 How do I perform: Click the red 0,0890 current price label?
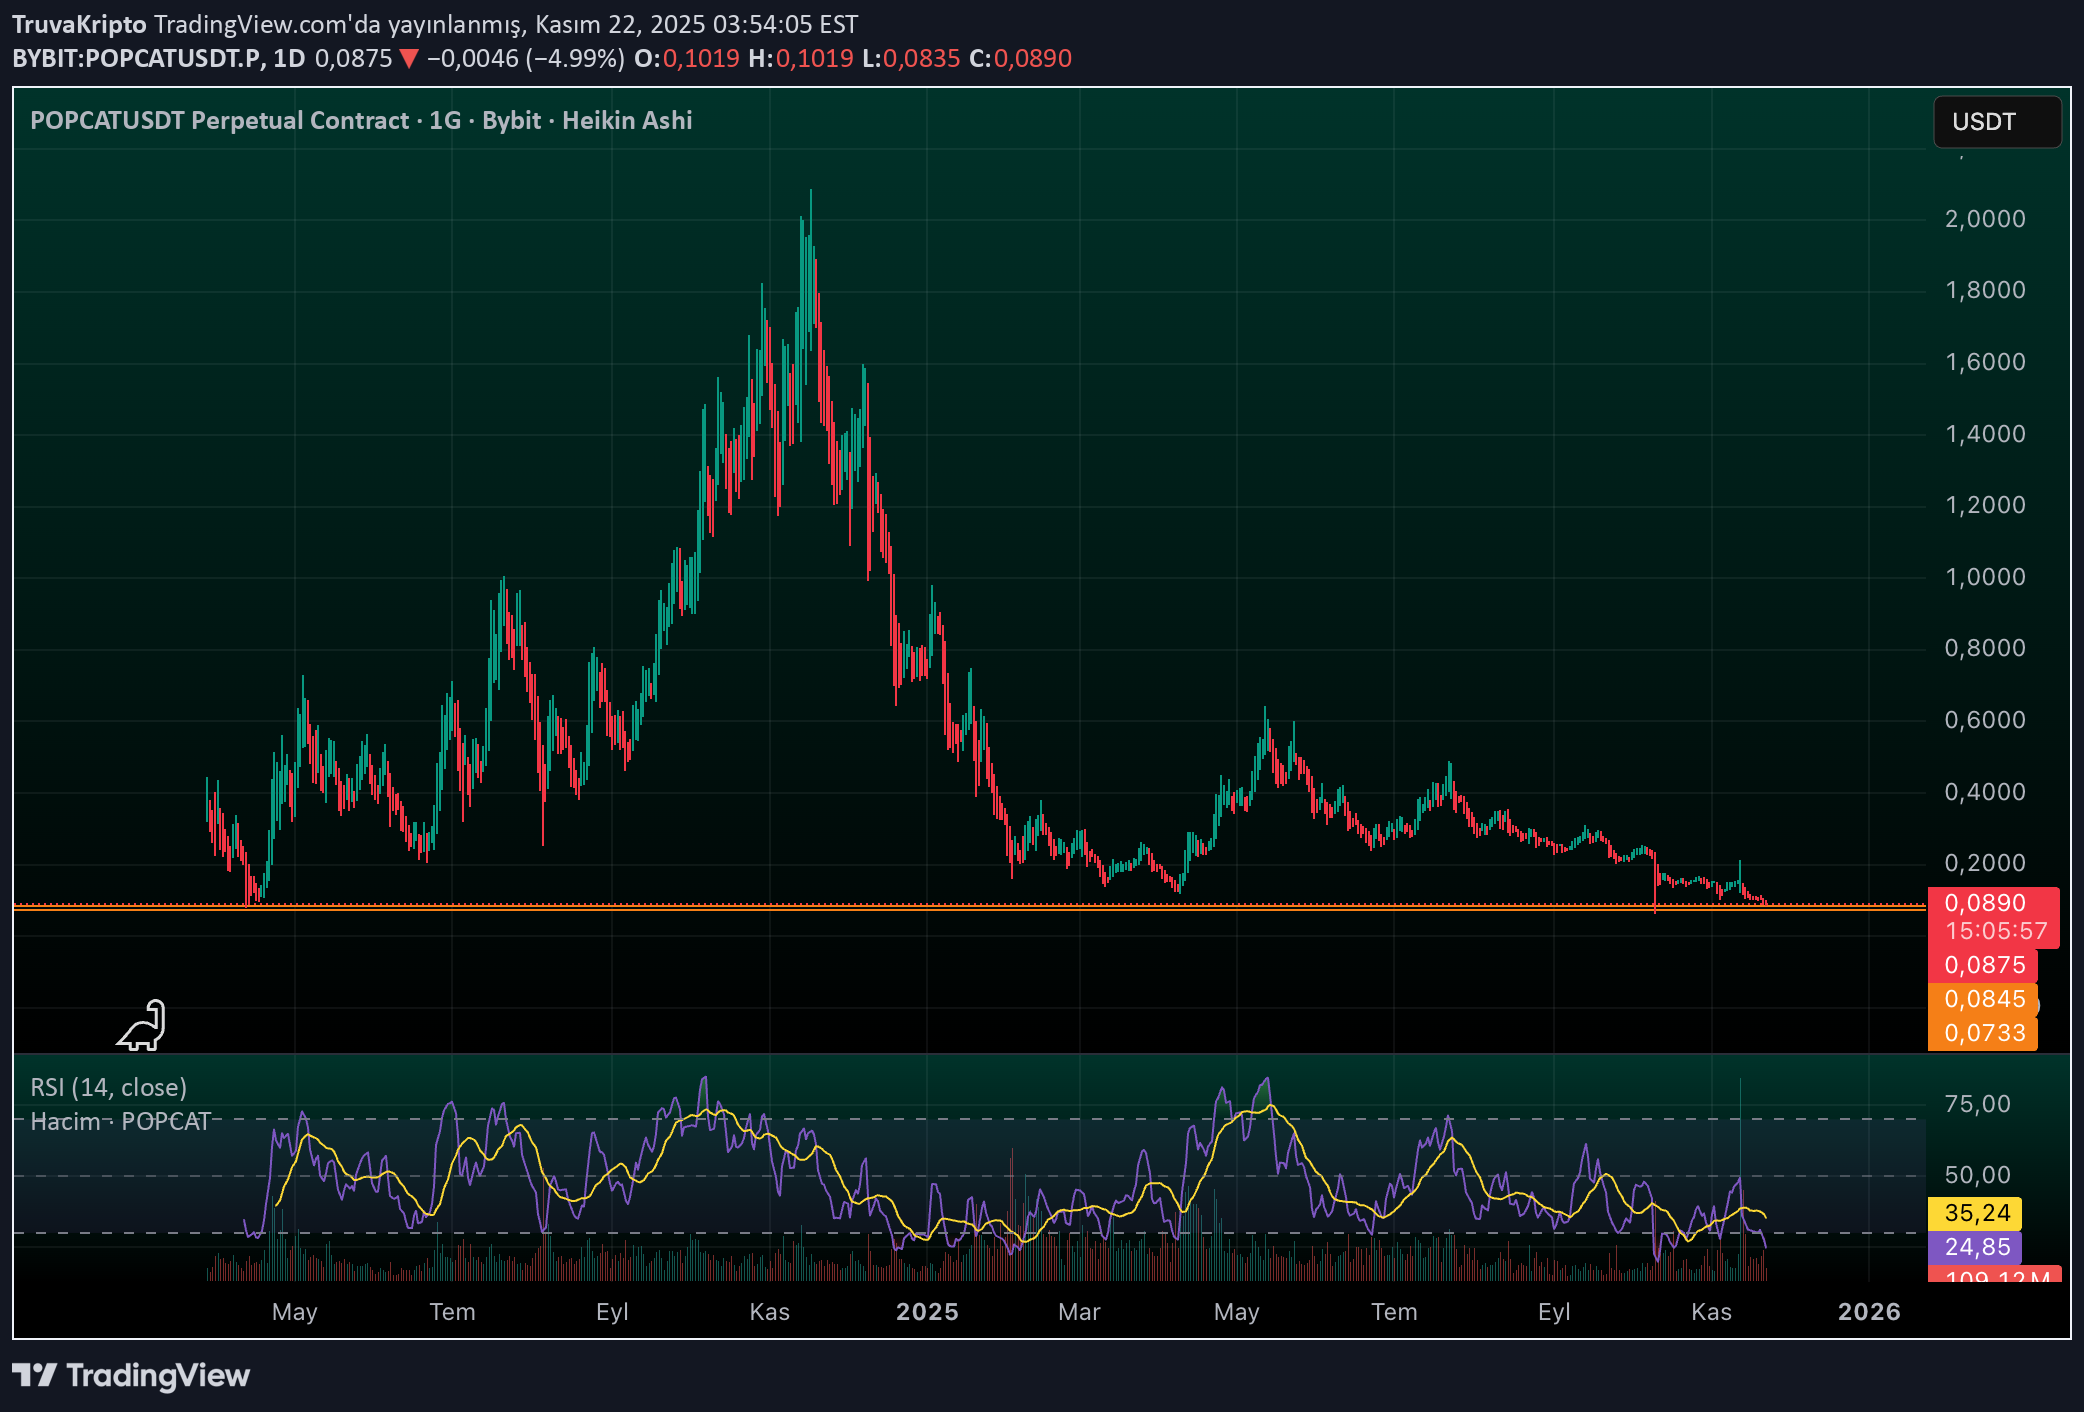pos(1984,903)
